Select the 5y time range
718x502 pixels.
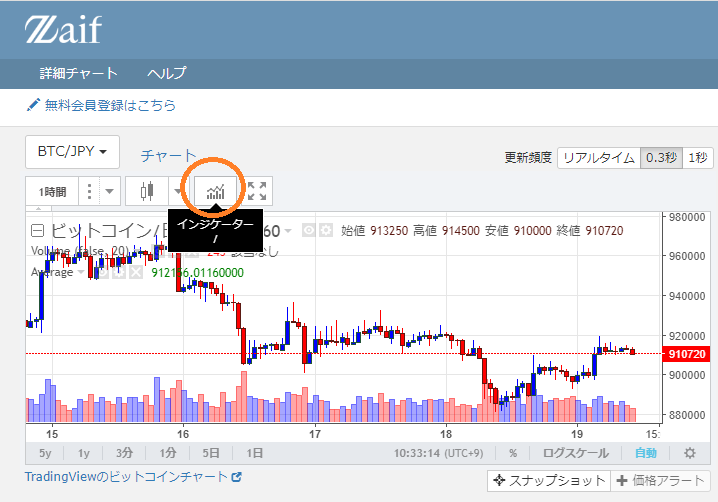(x=45, y=453)
